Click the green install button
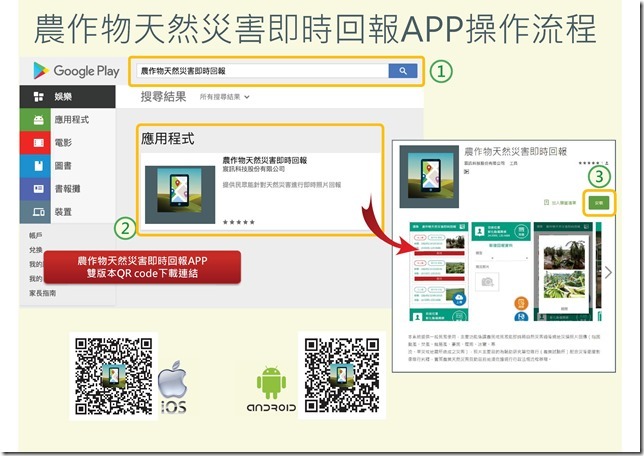This screenshot has width=644, height=456. (x=599, y=203)
